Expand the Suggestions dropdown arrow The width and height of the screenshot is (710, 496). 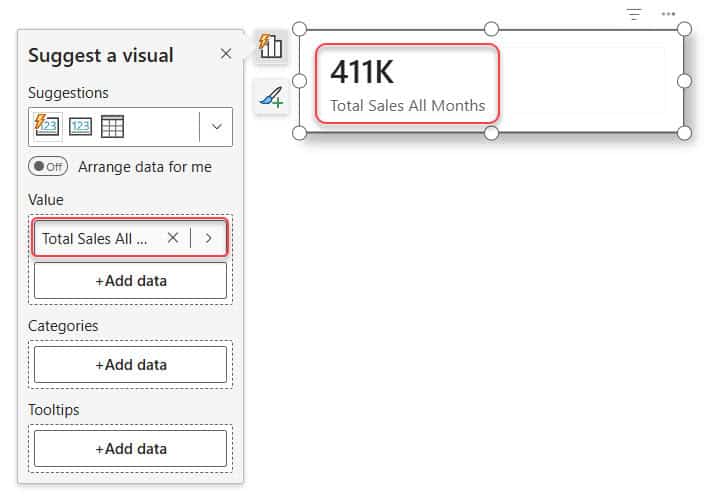click(x=216, y=126)
